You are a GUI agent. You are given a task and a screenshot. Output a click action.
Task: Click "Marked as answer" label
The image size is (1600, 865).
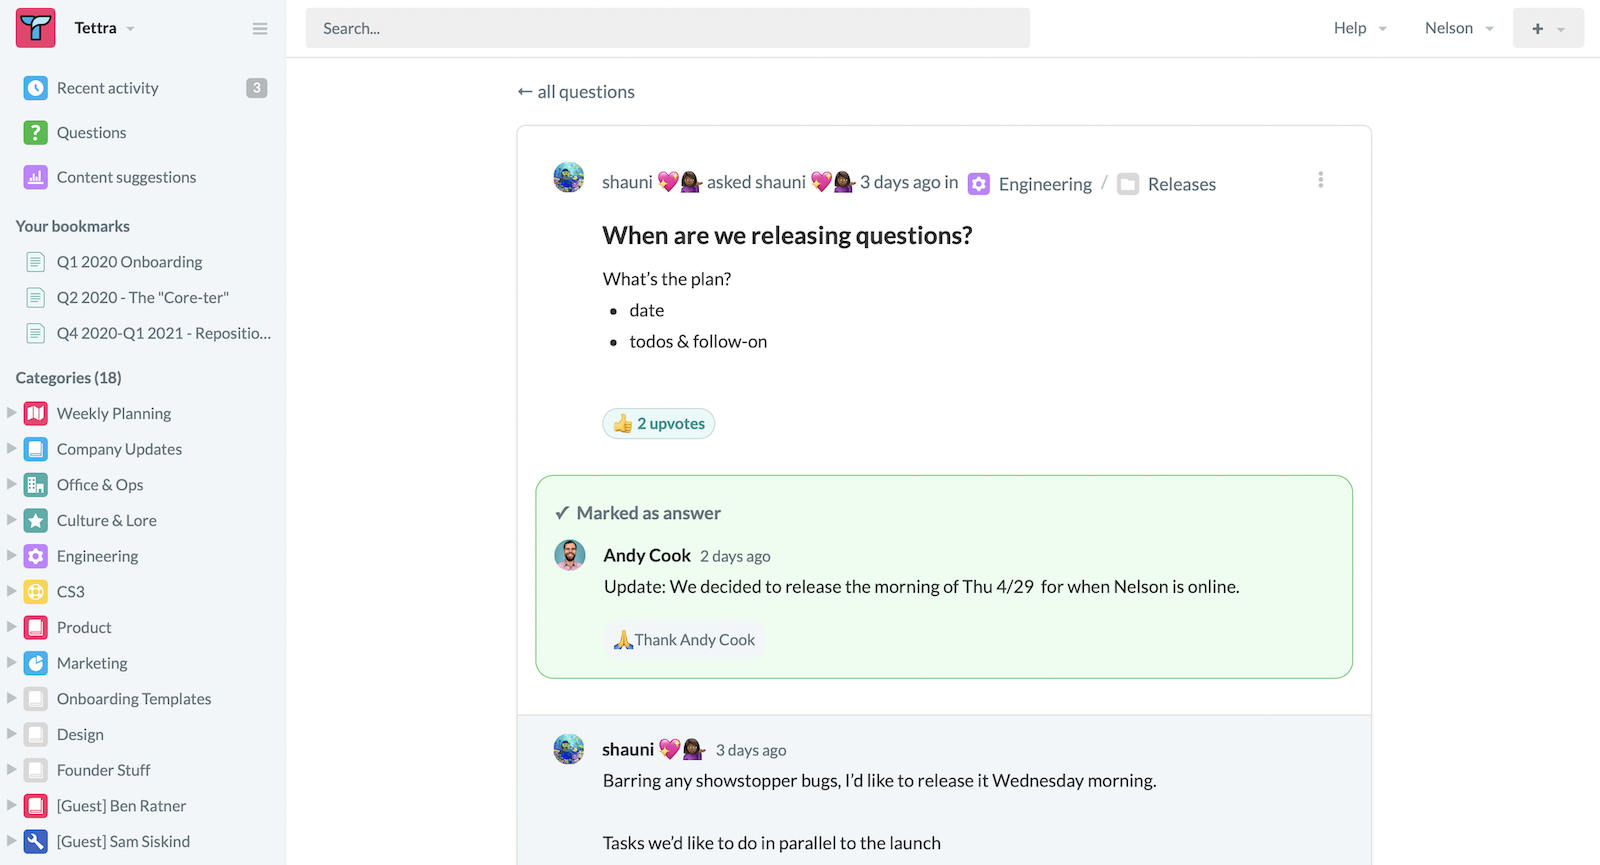coord(648,513)
